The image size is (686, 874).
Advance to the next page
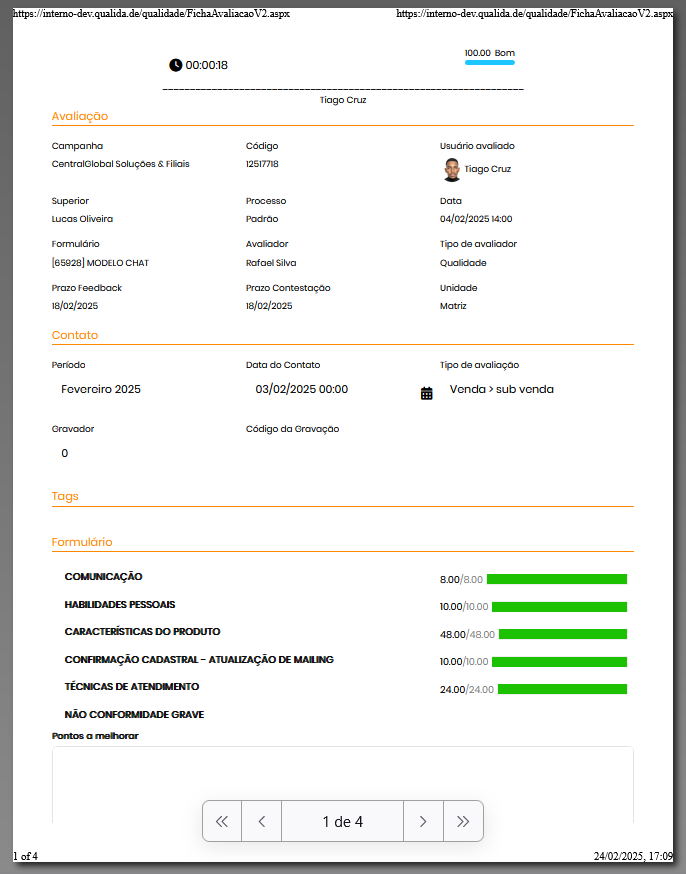[x=423, y=822]
